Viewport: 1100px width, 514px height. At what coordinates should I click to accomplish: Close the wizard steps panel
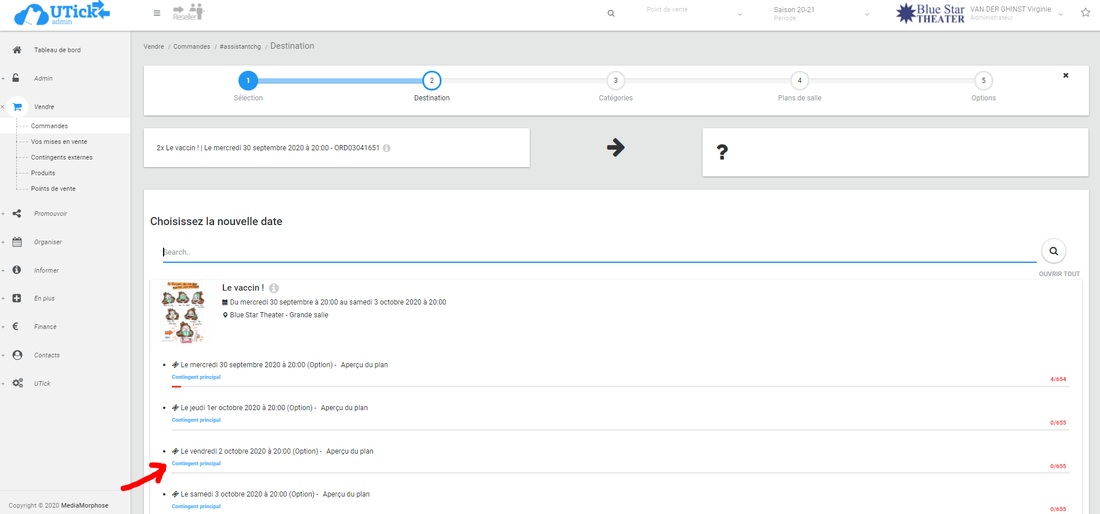click(x=1065, y=75)
